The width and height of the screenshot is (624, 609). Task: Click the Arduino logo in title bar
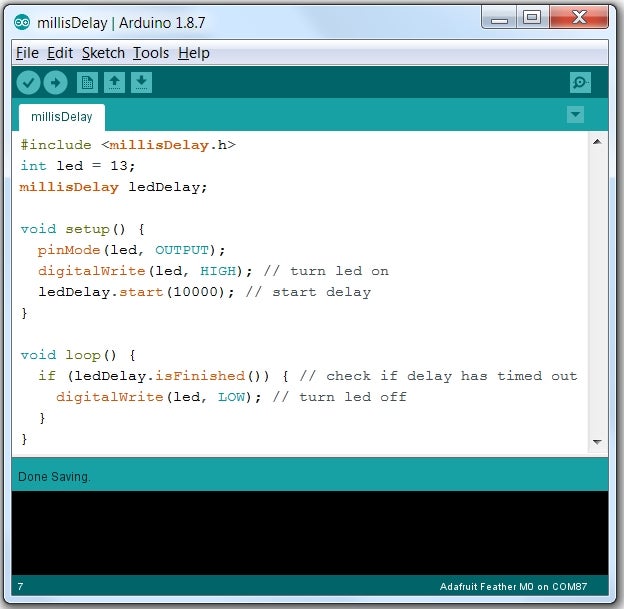coord(21,23)
